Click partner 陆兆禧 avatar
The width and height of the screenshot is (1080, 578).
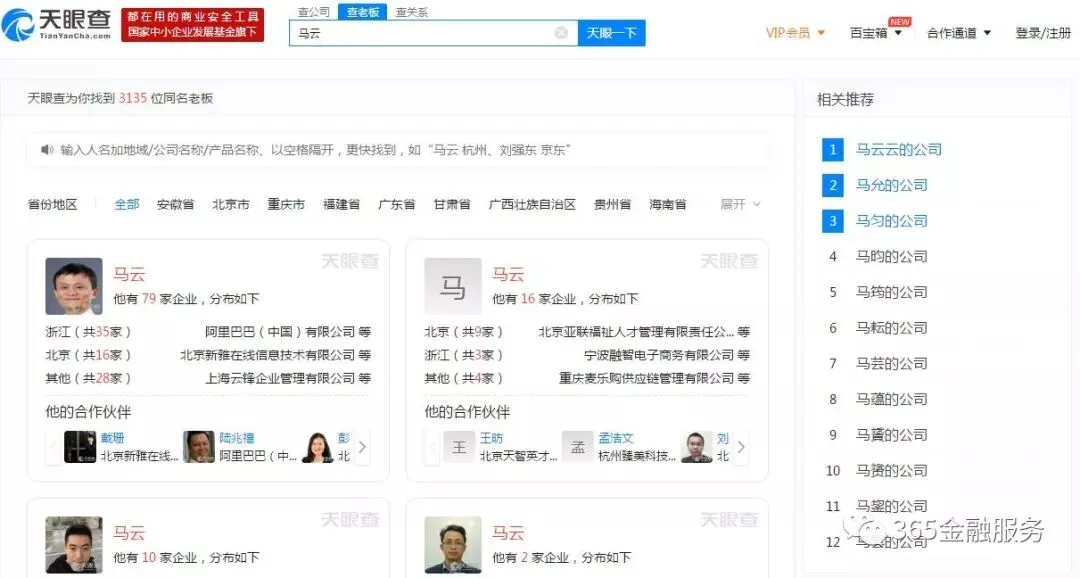[x=199, y=447]
